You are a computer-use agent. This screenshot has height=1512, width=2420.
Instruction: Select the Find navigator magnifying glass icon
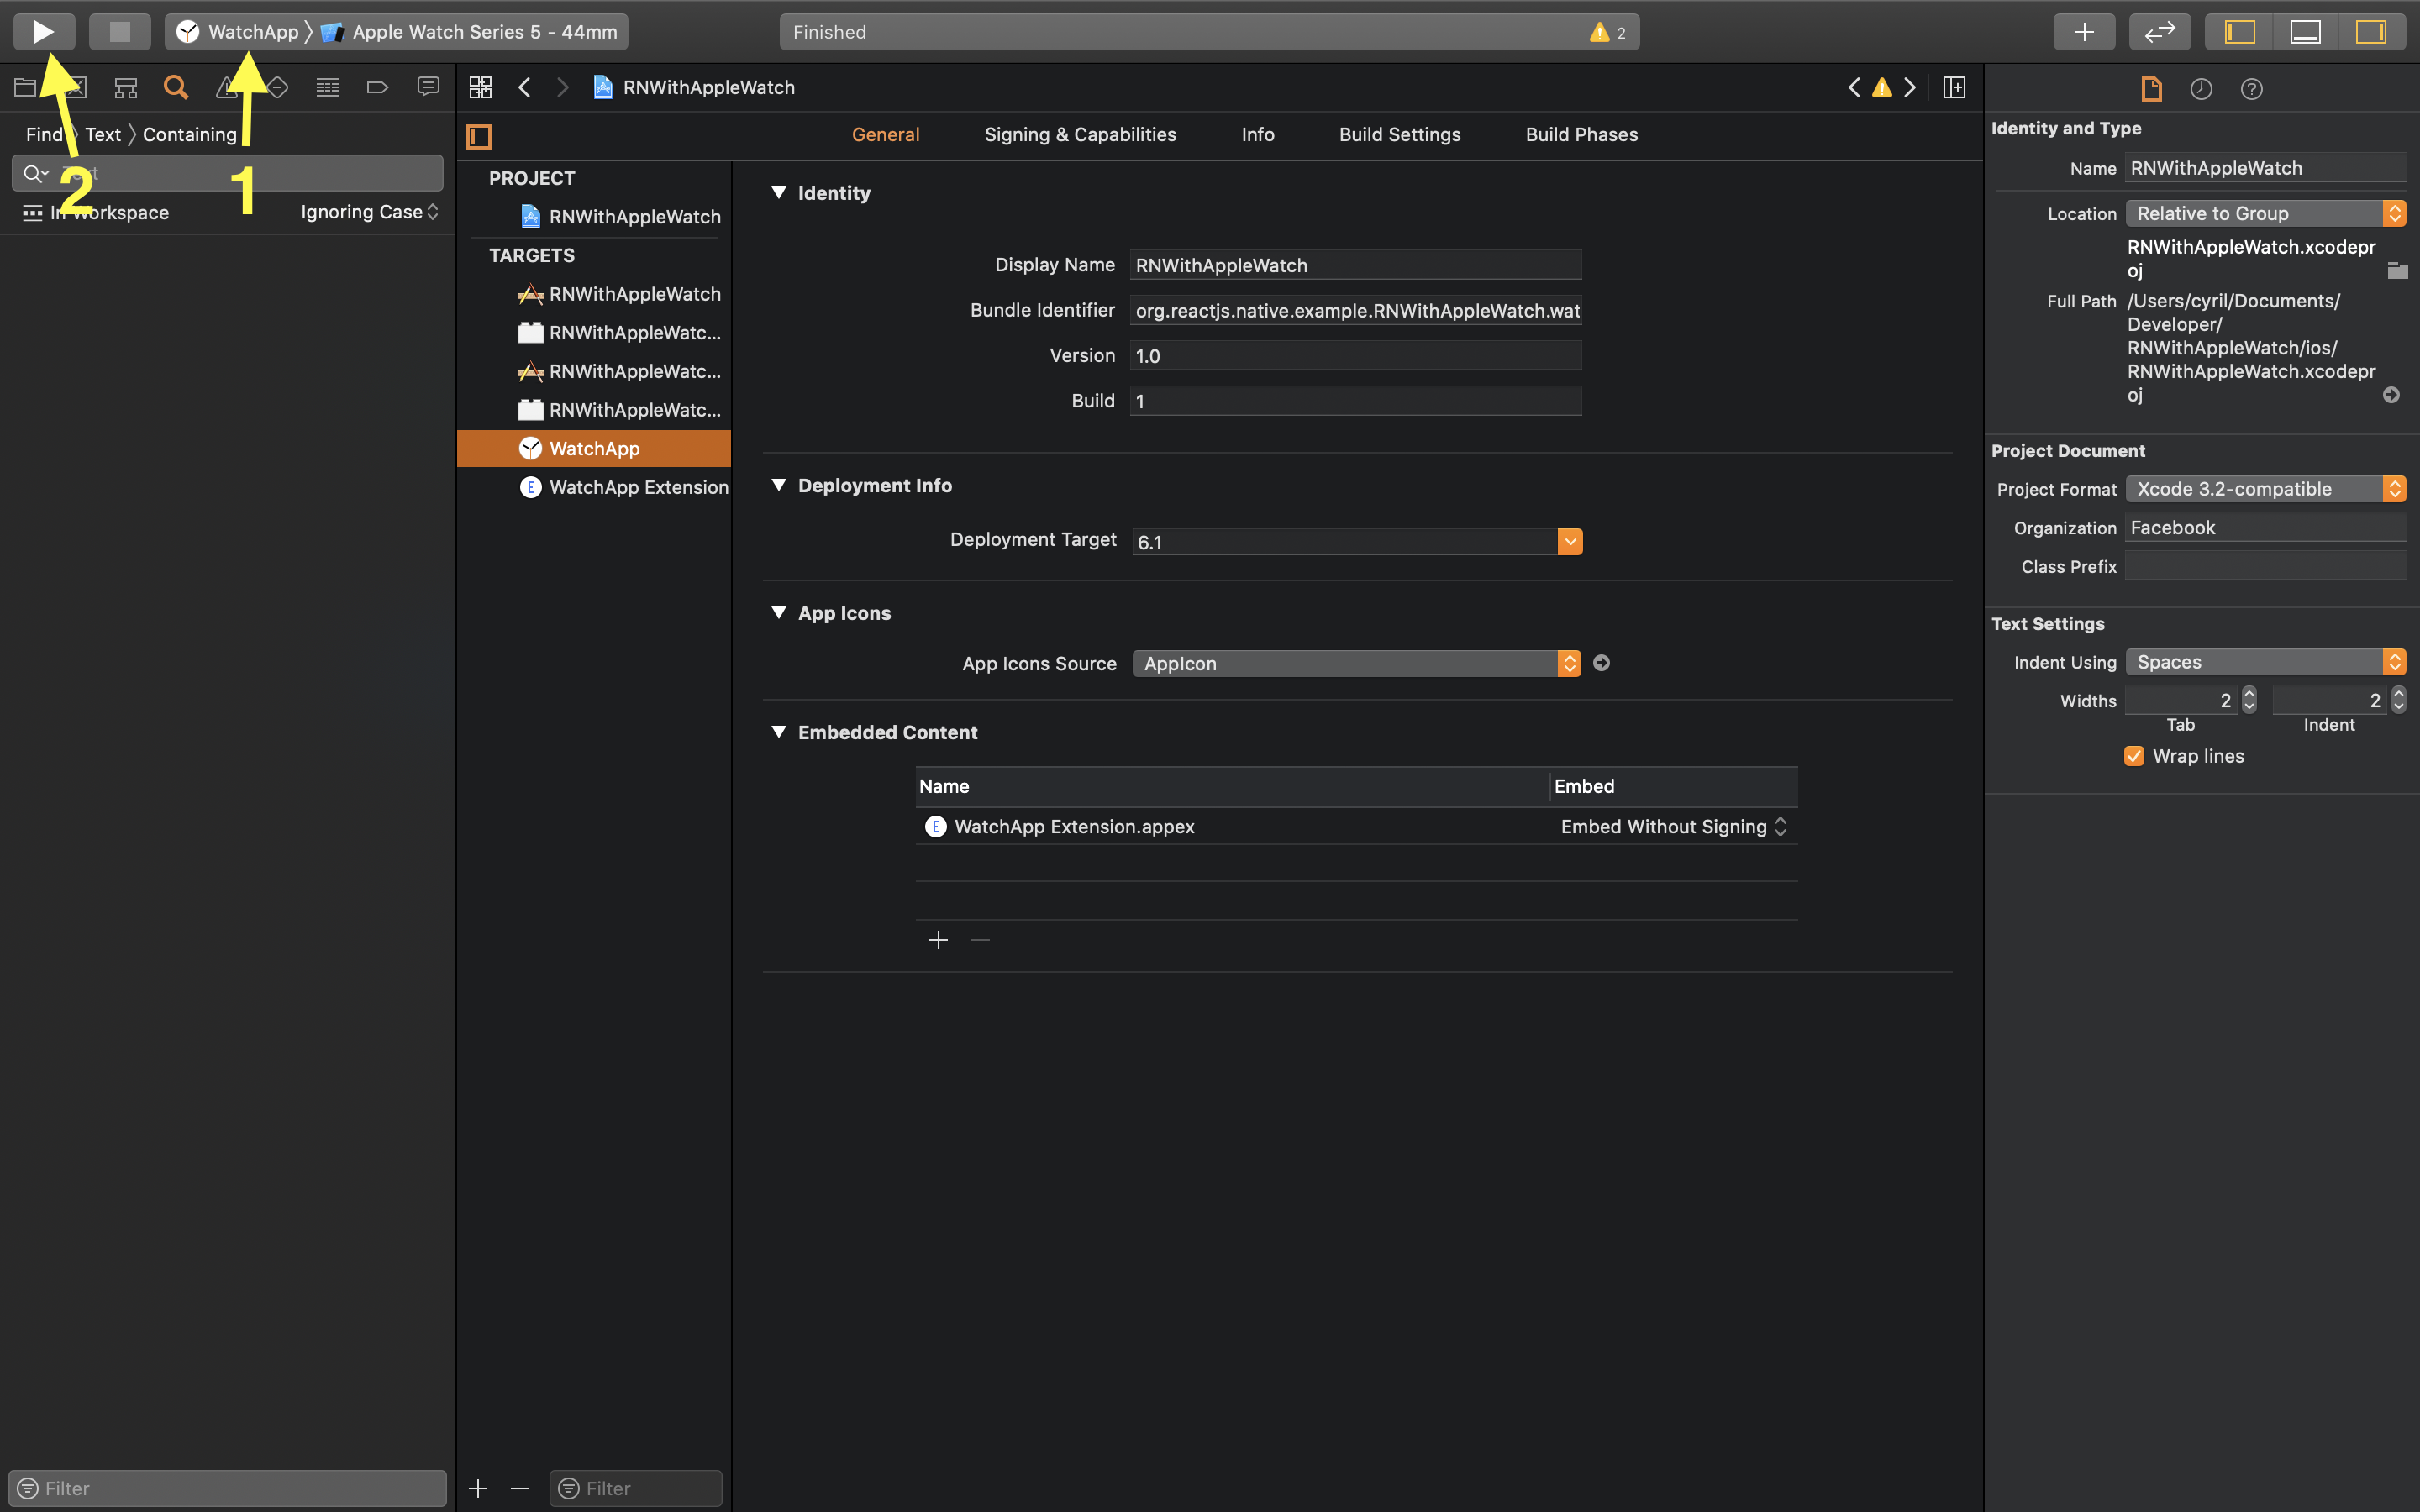pos(176,87)
